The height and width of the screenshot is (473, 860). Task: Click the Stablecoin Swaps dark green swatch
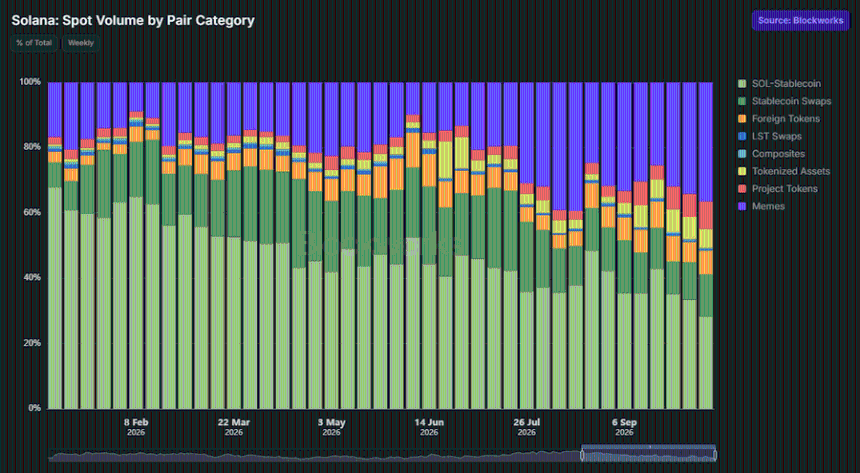coord(742,102)
